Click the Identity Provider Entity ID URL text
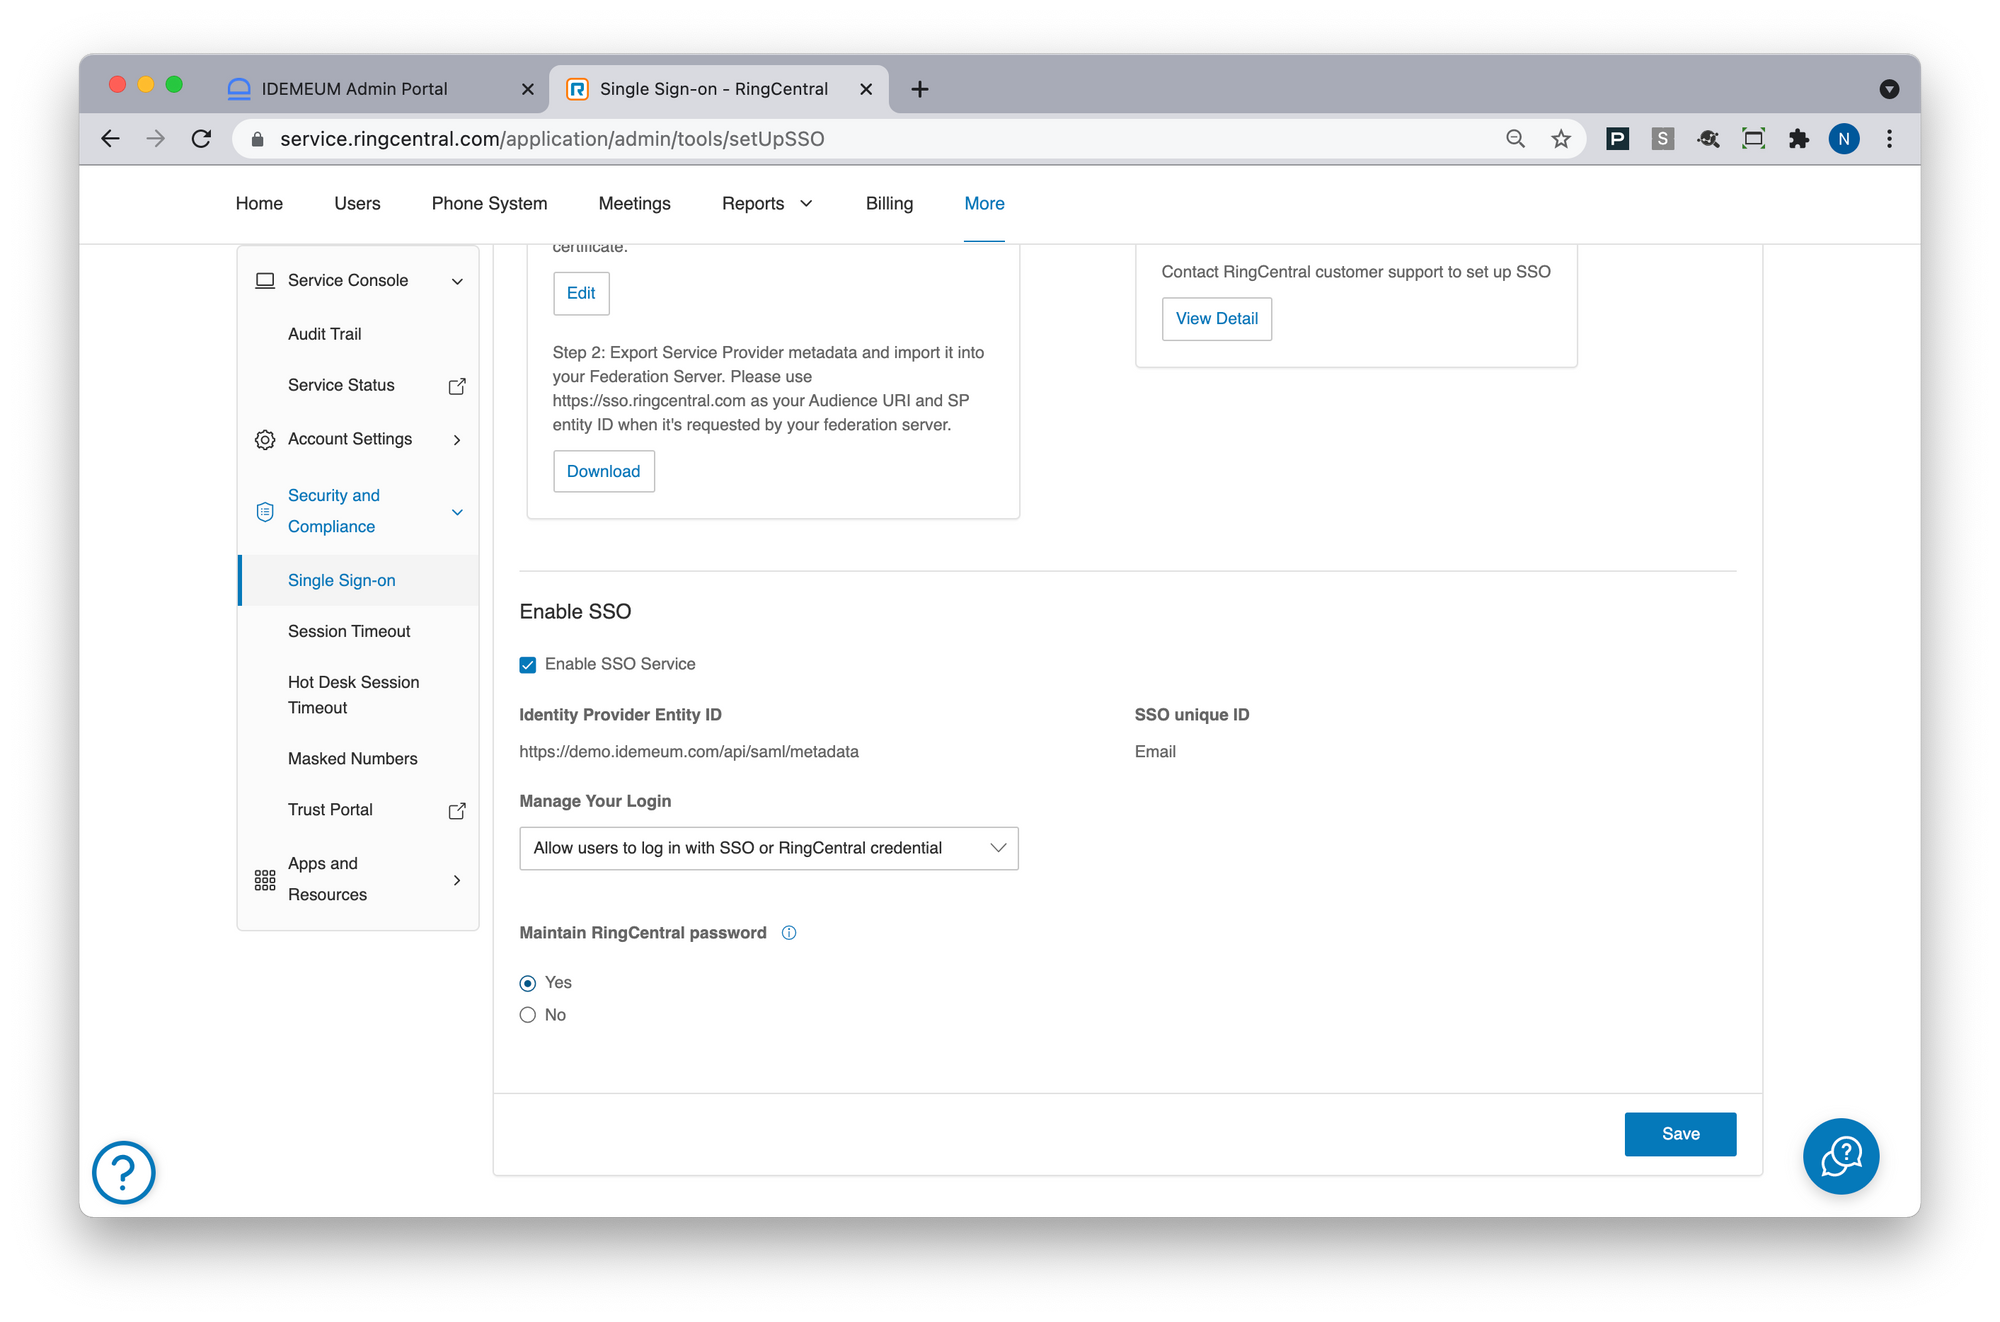Viewport: 2000px width, 1322px height. [x=689, y=752]
